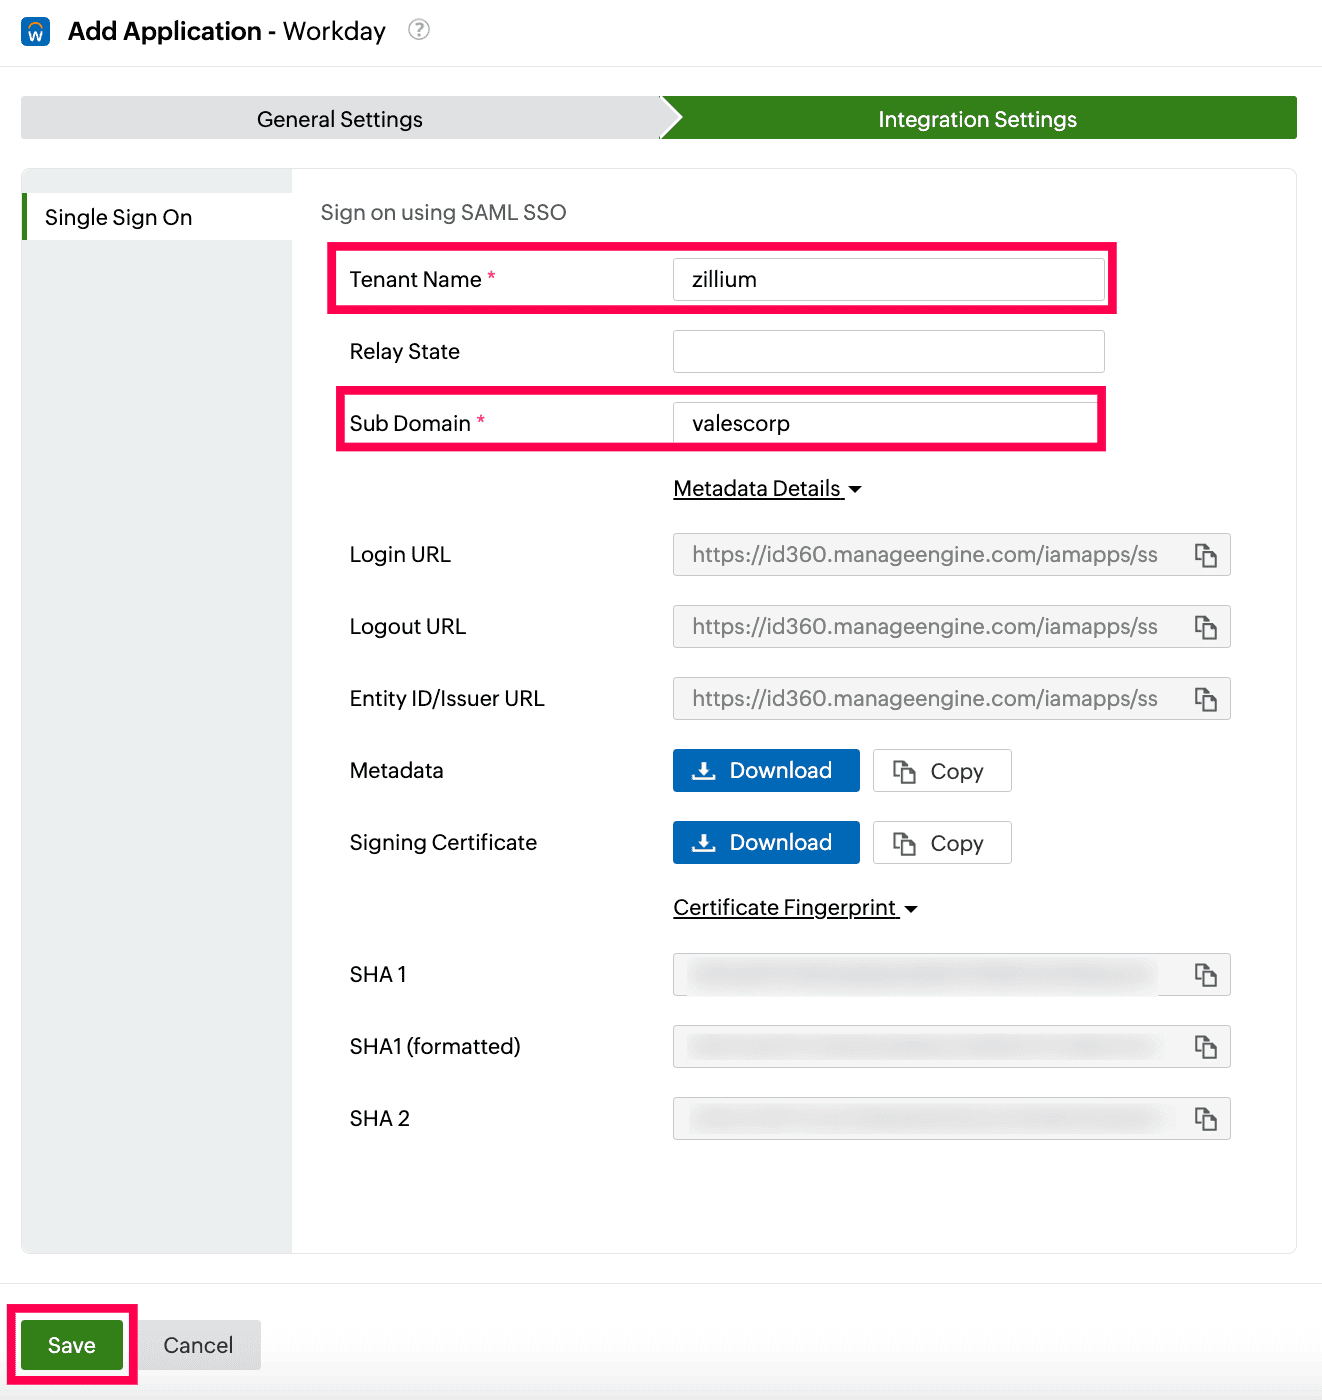The width and height of the screenshot is (1322, 1400).
Task: Open the help tooltip next to Workday title
Action: (x=418, y=30)
